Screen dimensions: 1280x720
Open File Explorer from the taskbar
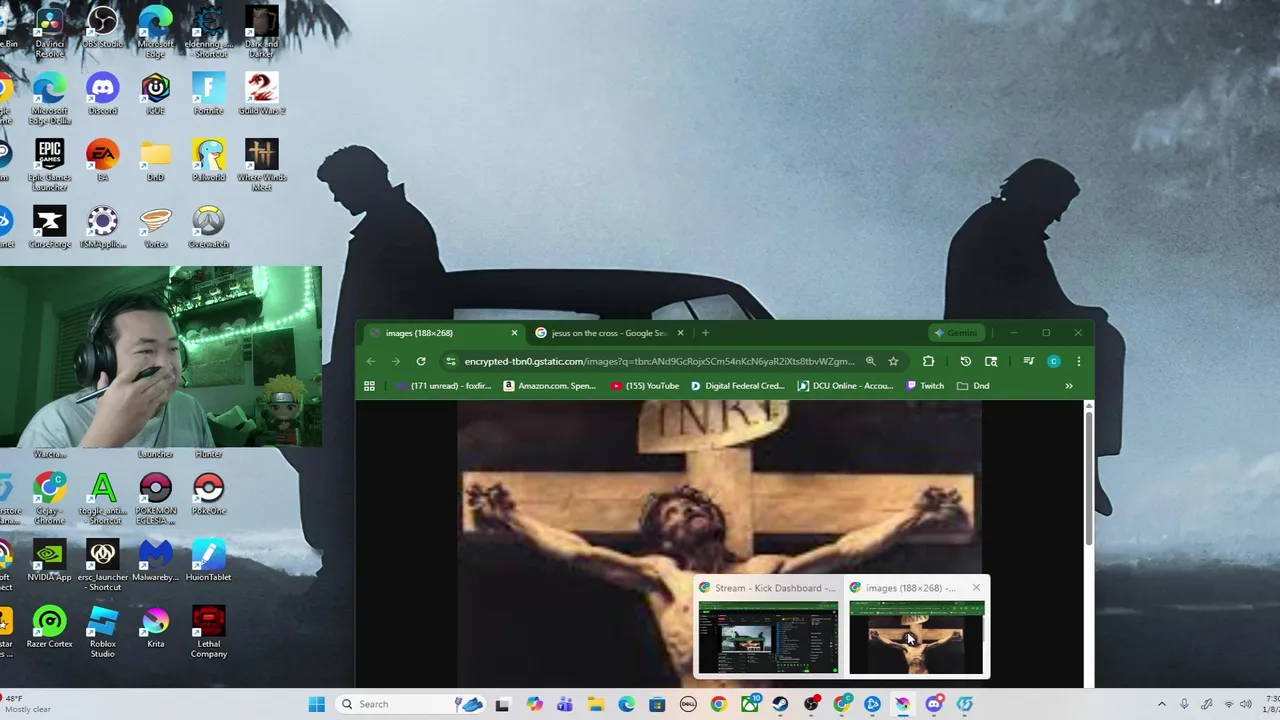(595, 704)
